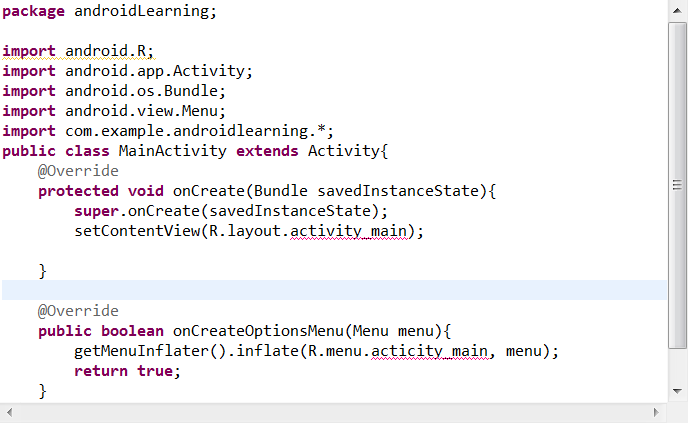Click the 'import android.os.Bundle;' line
The height and width of the screenshot is (423, 688).
click(x=114, y=91)
